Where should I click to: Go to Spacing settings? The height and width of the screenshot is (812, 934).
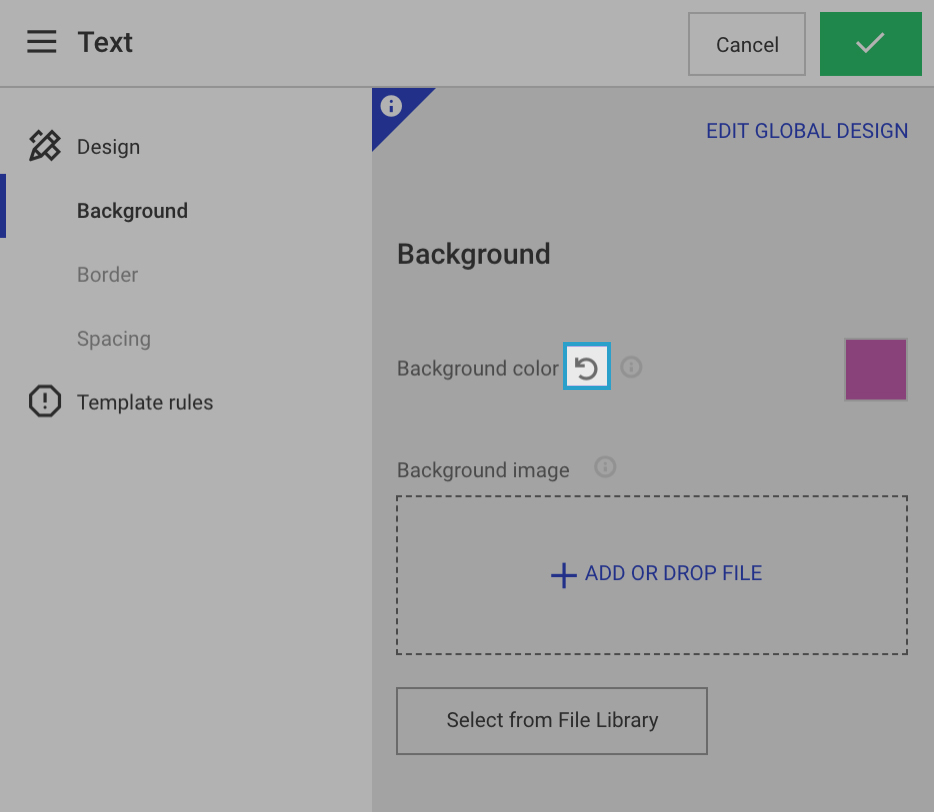pyautogui.click(x=114, y=338)
